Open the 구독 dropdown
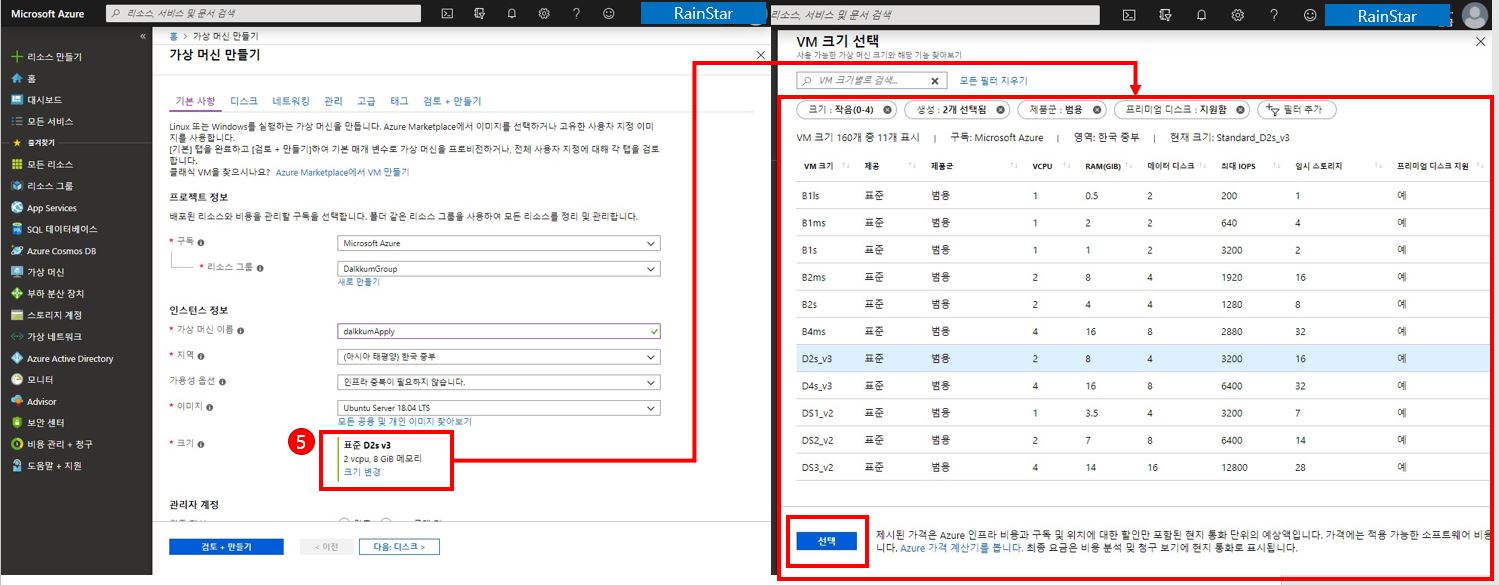Image resolution: width=1499 pixels, height=585 pixels. coord(499,243)
